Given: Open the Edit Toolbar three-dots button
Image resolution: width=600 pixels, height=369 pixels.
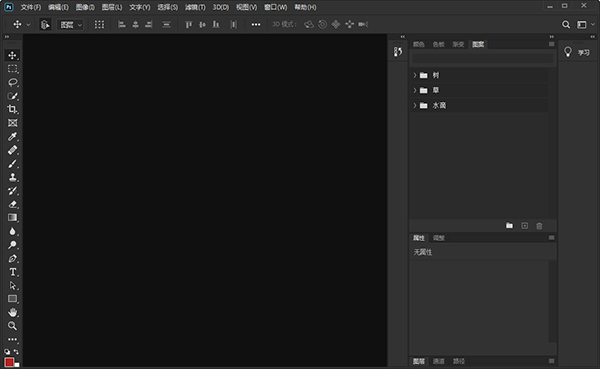Looking at the screenshot, I should click(x=12, y=339).
